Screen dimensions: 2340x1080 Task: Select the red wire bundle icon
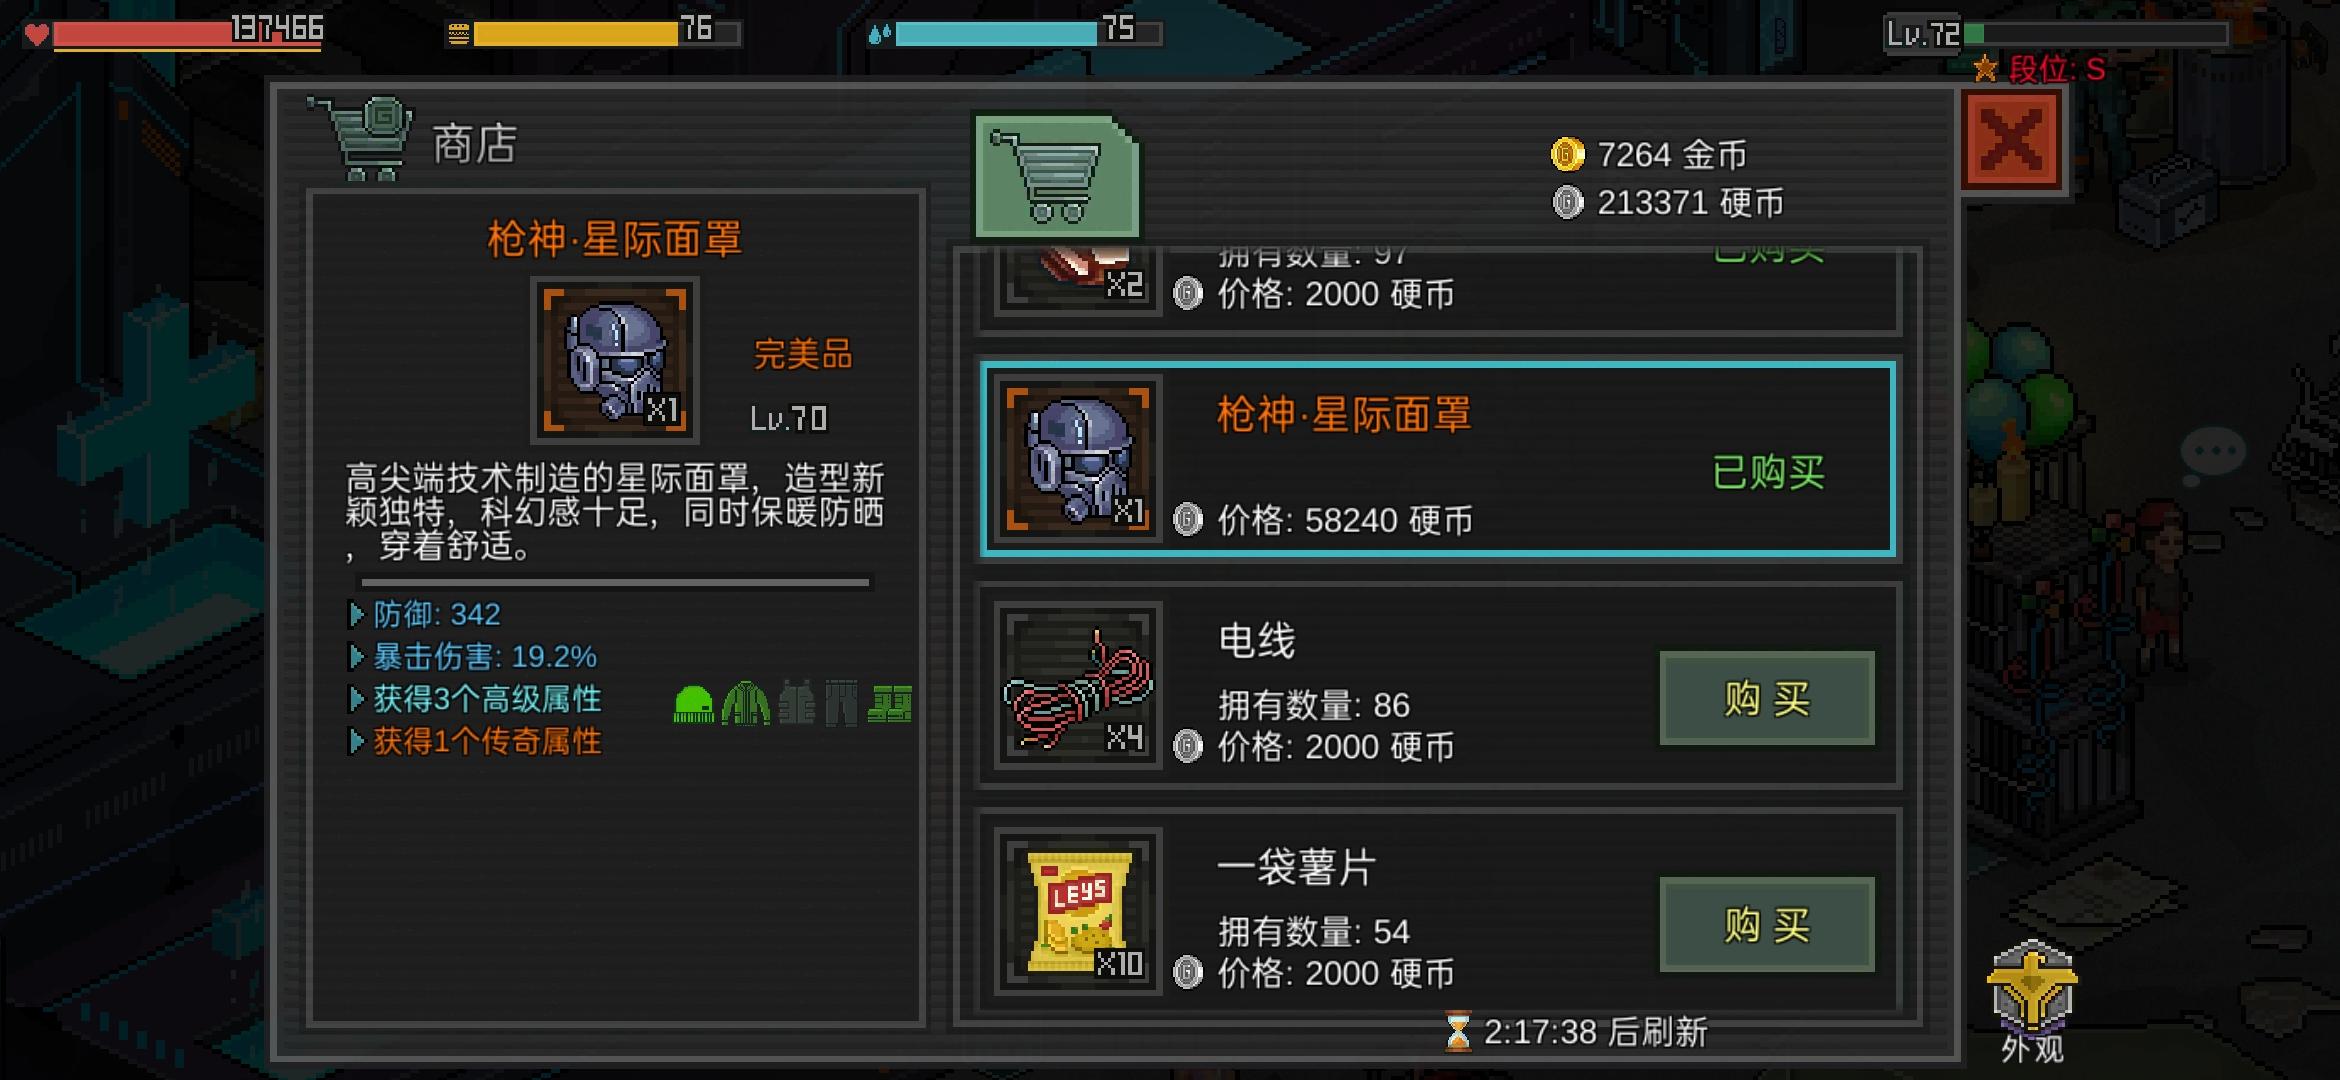(1079, 685)
